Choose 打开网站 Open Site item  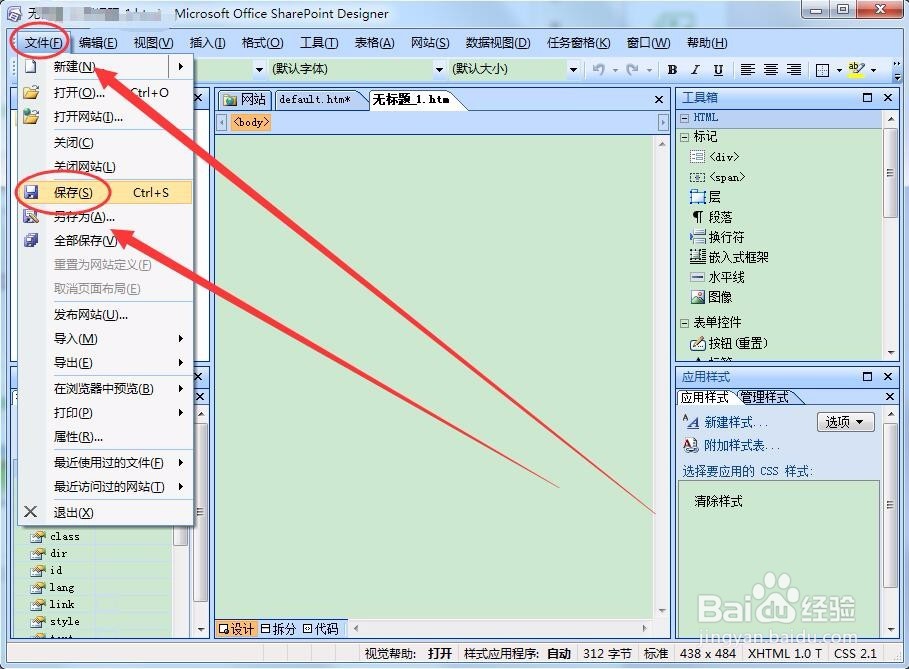[105, 117]
